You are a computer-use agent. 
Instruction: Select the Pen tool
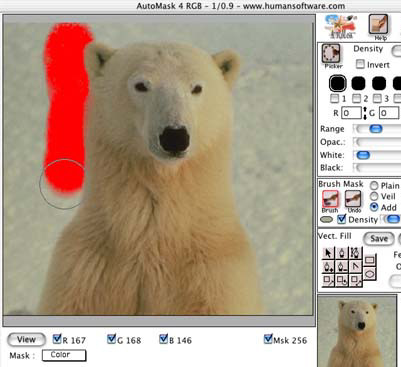[342, 253]
